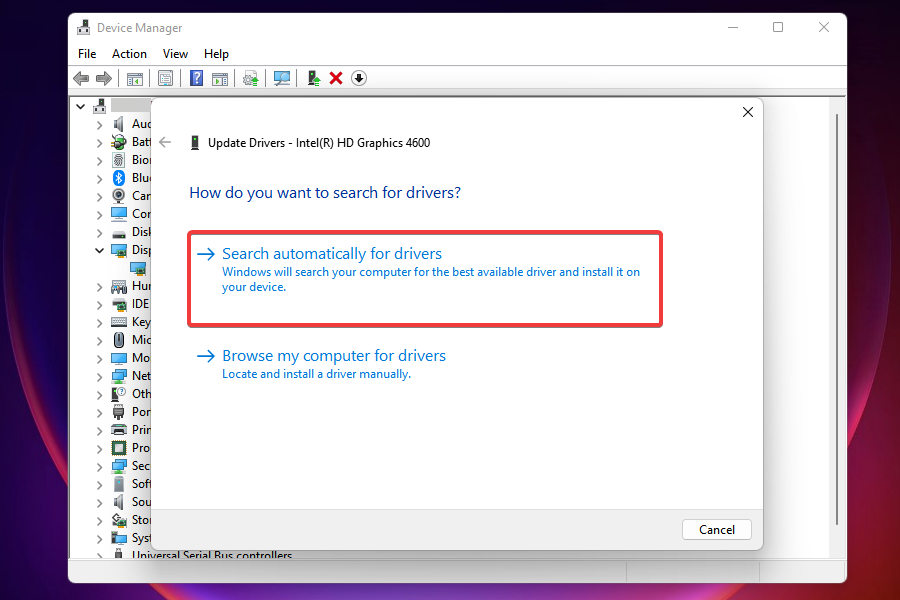Viewport: 900px width, 600px height.
Task: Click Scan for hardware changes monitor icon
Action: click(x=282, y=78)
